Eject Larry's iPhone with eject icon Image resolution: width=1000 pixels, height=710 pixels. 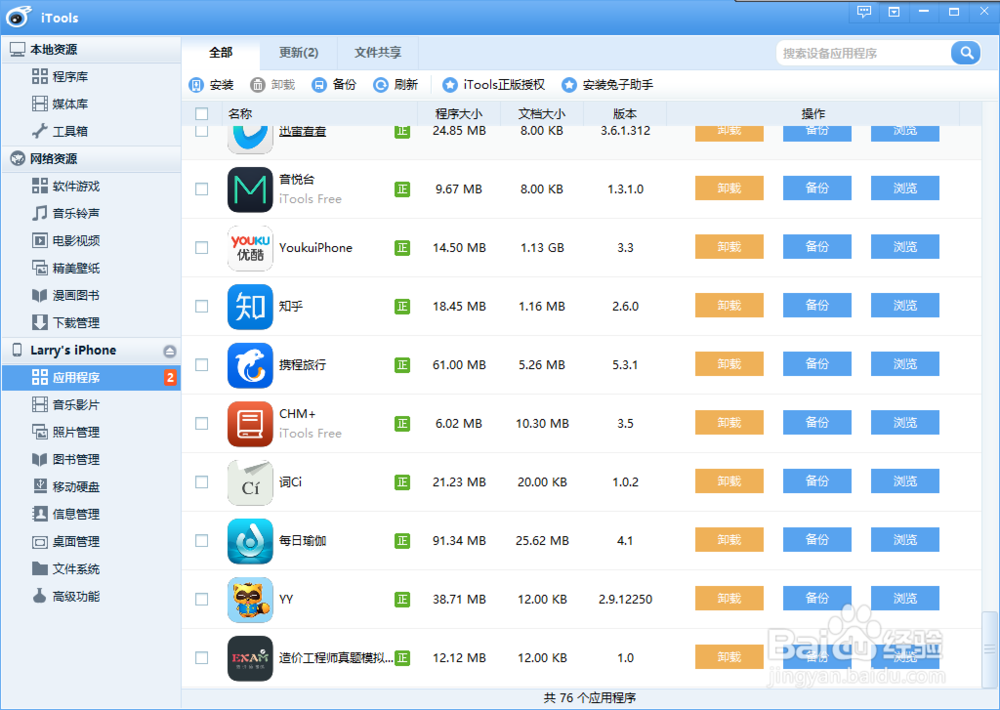(x=169, y=351)
